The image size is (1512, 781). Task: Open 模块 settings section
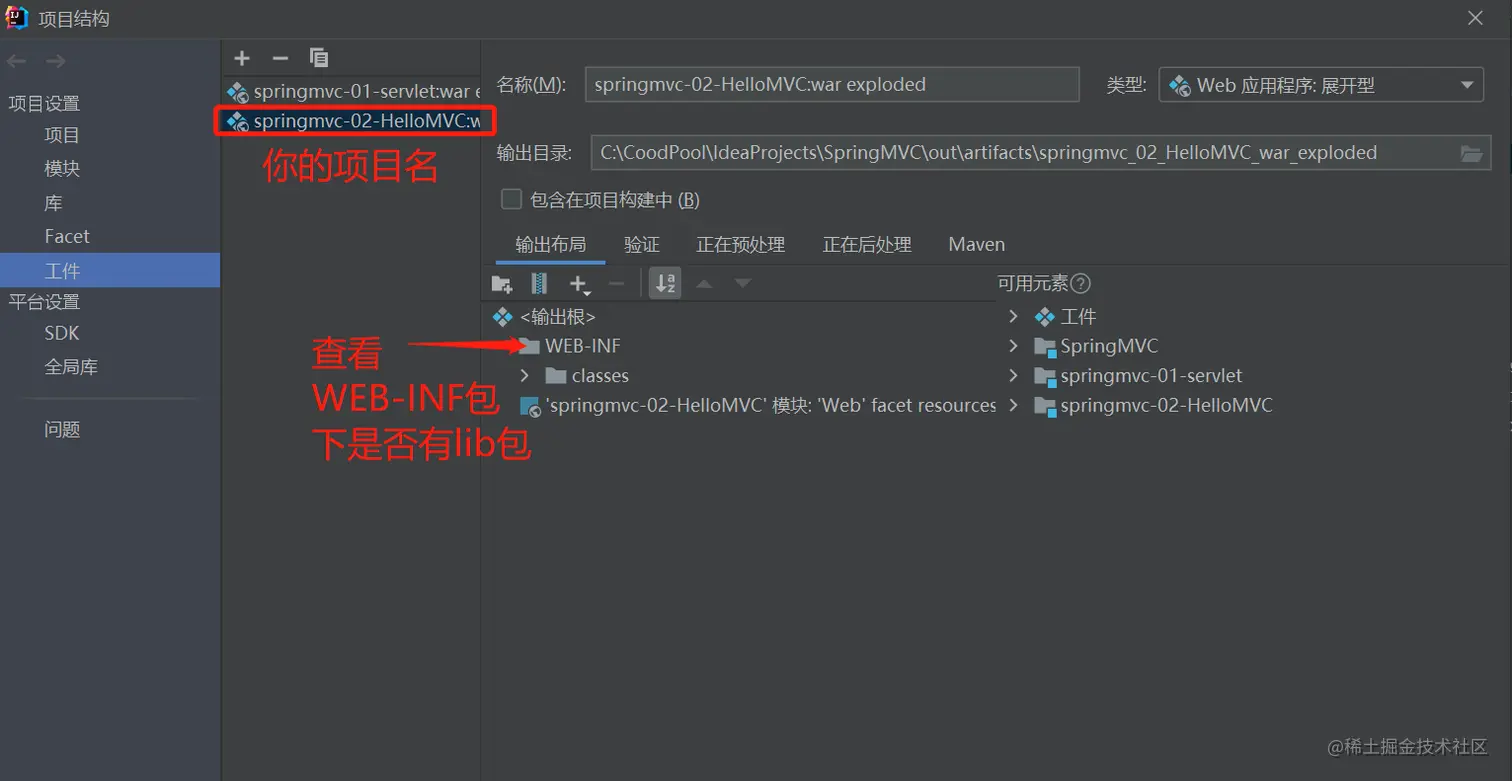point(62,169)
